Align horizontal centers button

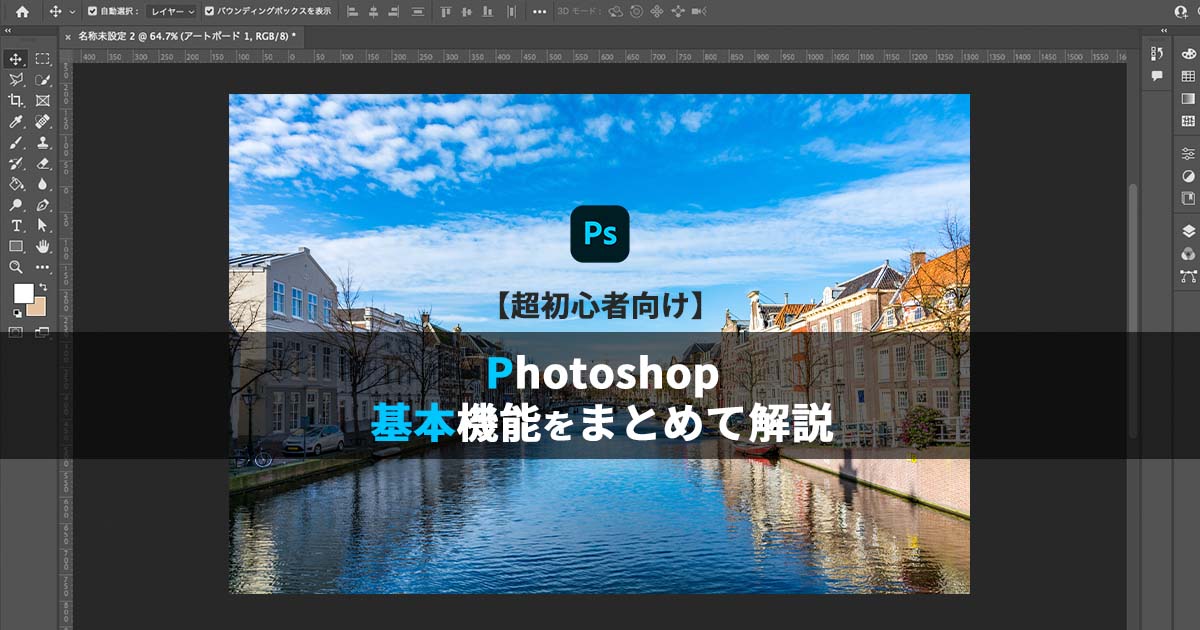(372, 11)
